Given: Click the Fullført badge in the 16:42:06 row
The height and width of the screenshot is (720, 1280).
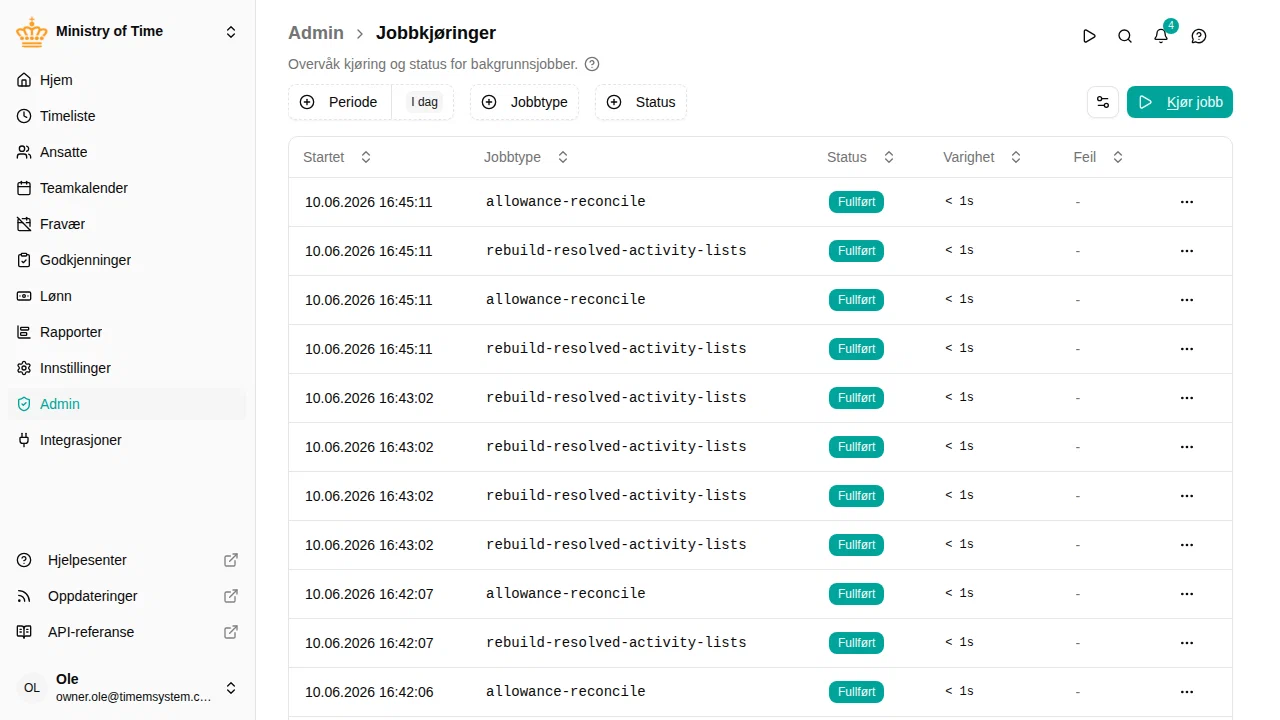Looking at the screenshot, I should pyautogui.click(x=856, y=692).
